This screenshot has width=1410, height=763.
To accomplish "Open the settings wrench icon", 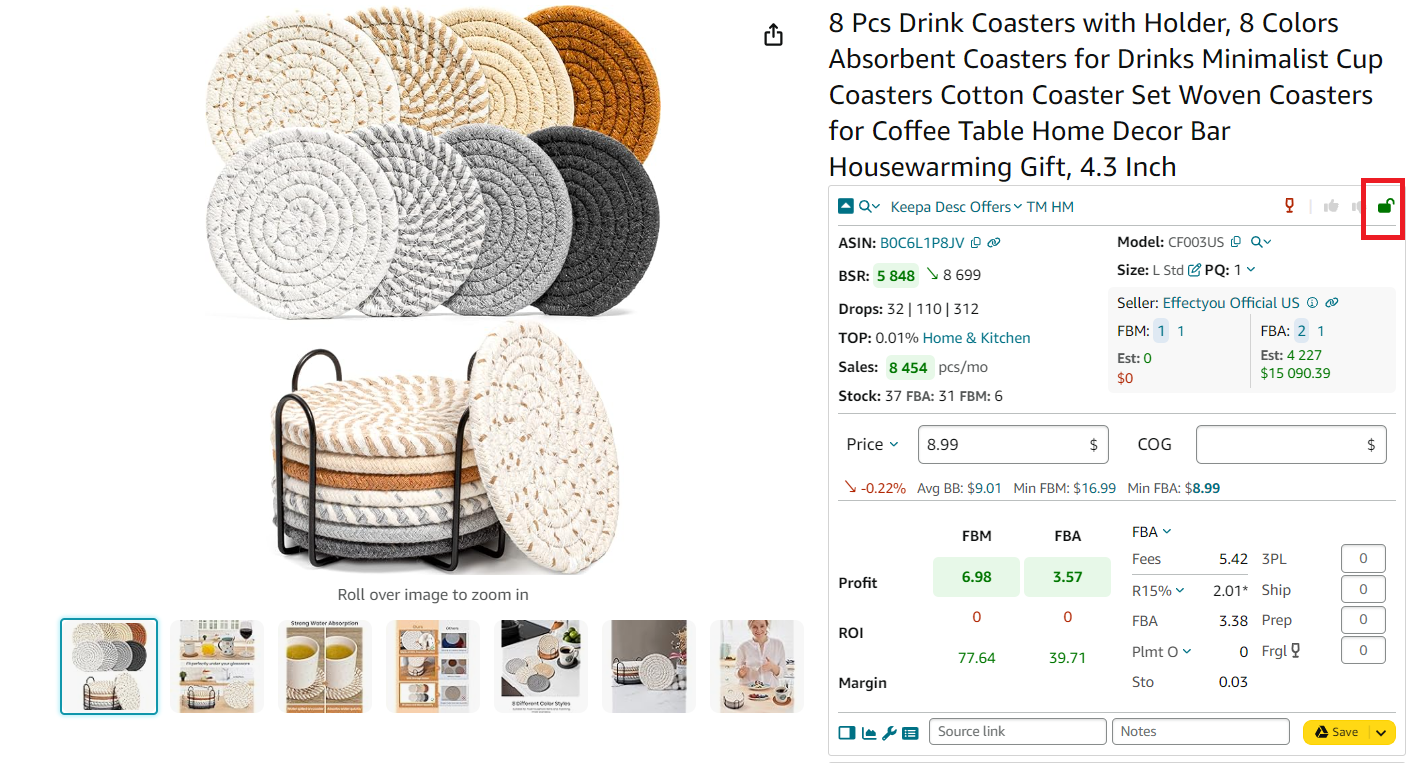I will (889, 733).
